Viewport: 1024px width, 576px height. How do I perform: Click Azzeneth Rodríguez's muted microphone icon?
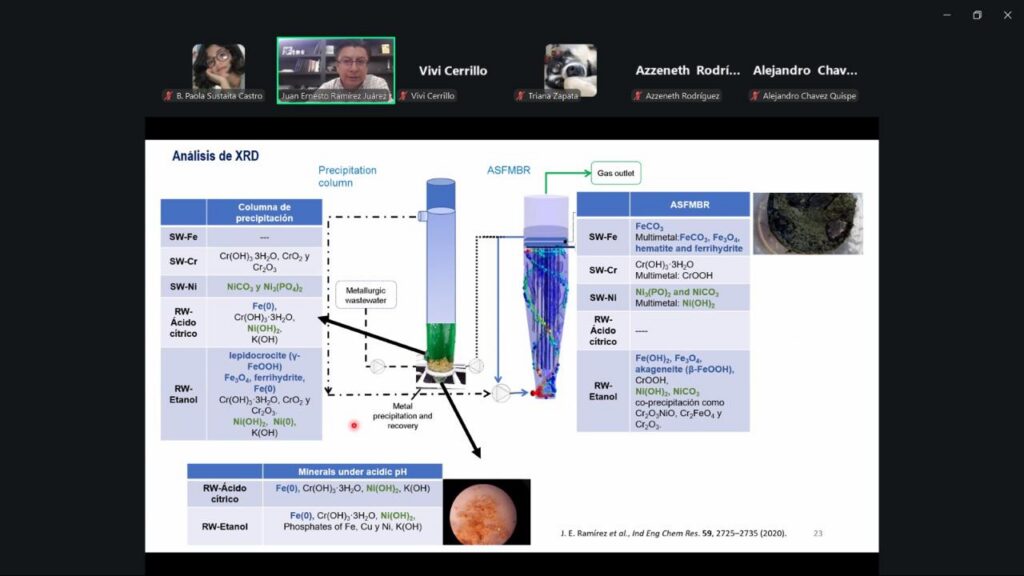click(637, 96)
